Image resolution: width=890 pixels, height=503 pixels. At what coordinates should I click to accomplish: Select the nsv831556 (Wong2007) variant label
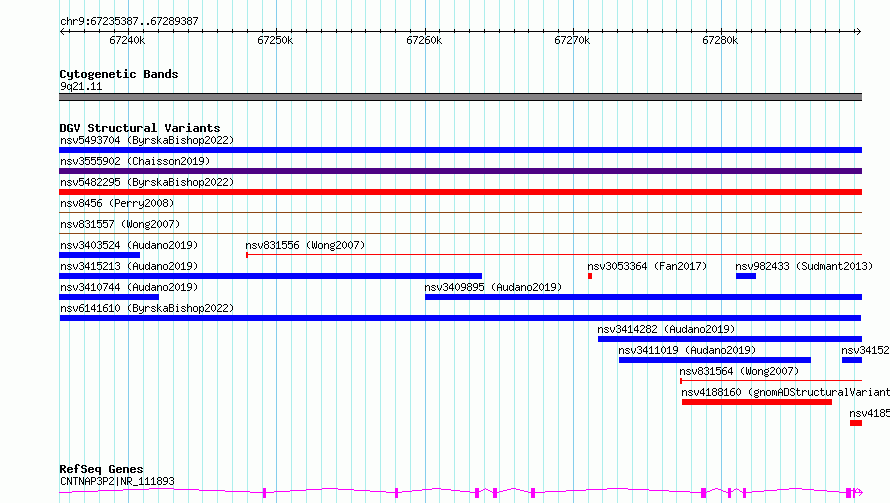pyautogui.click(x=305, y=245)
